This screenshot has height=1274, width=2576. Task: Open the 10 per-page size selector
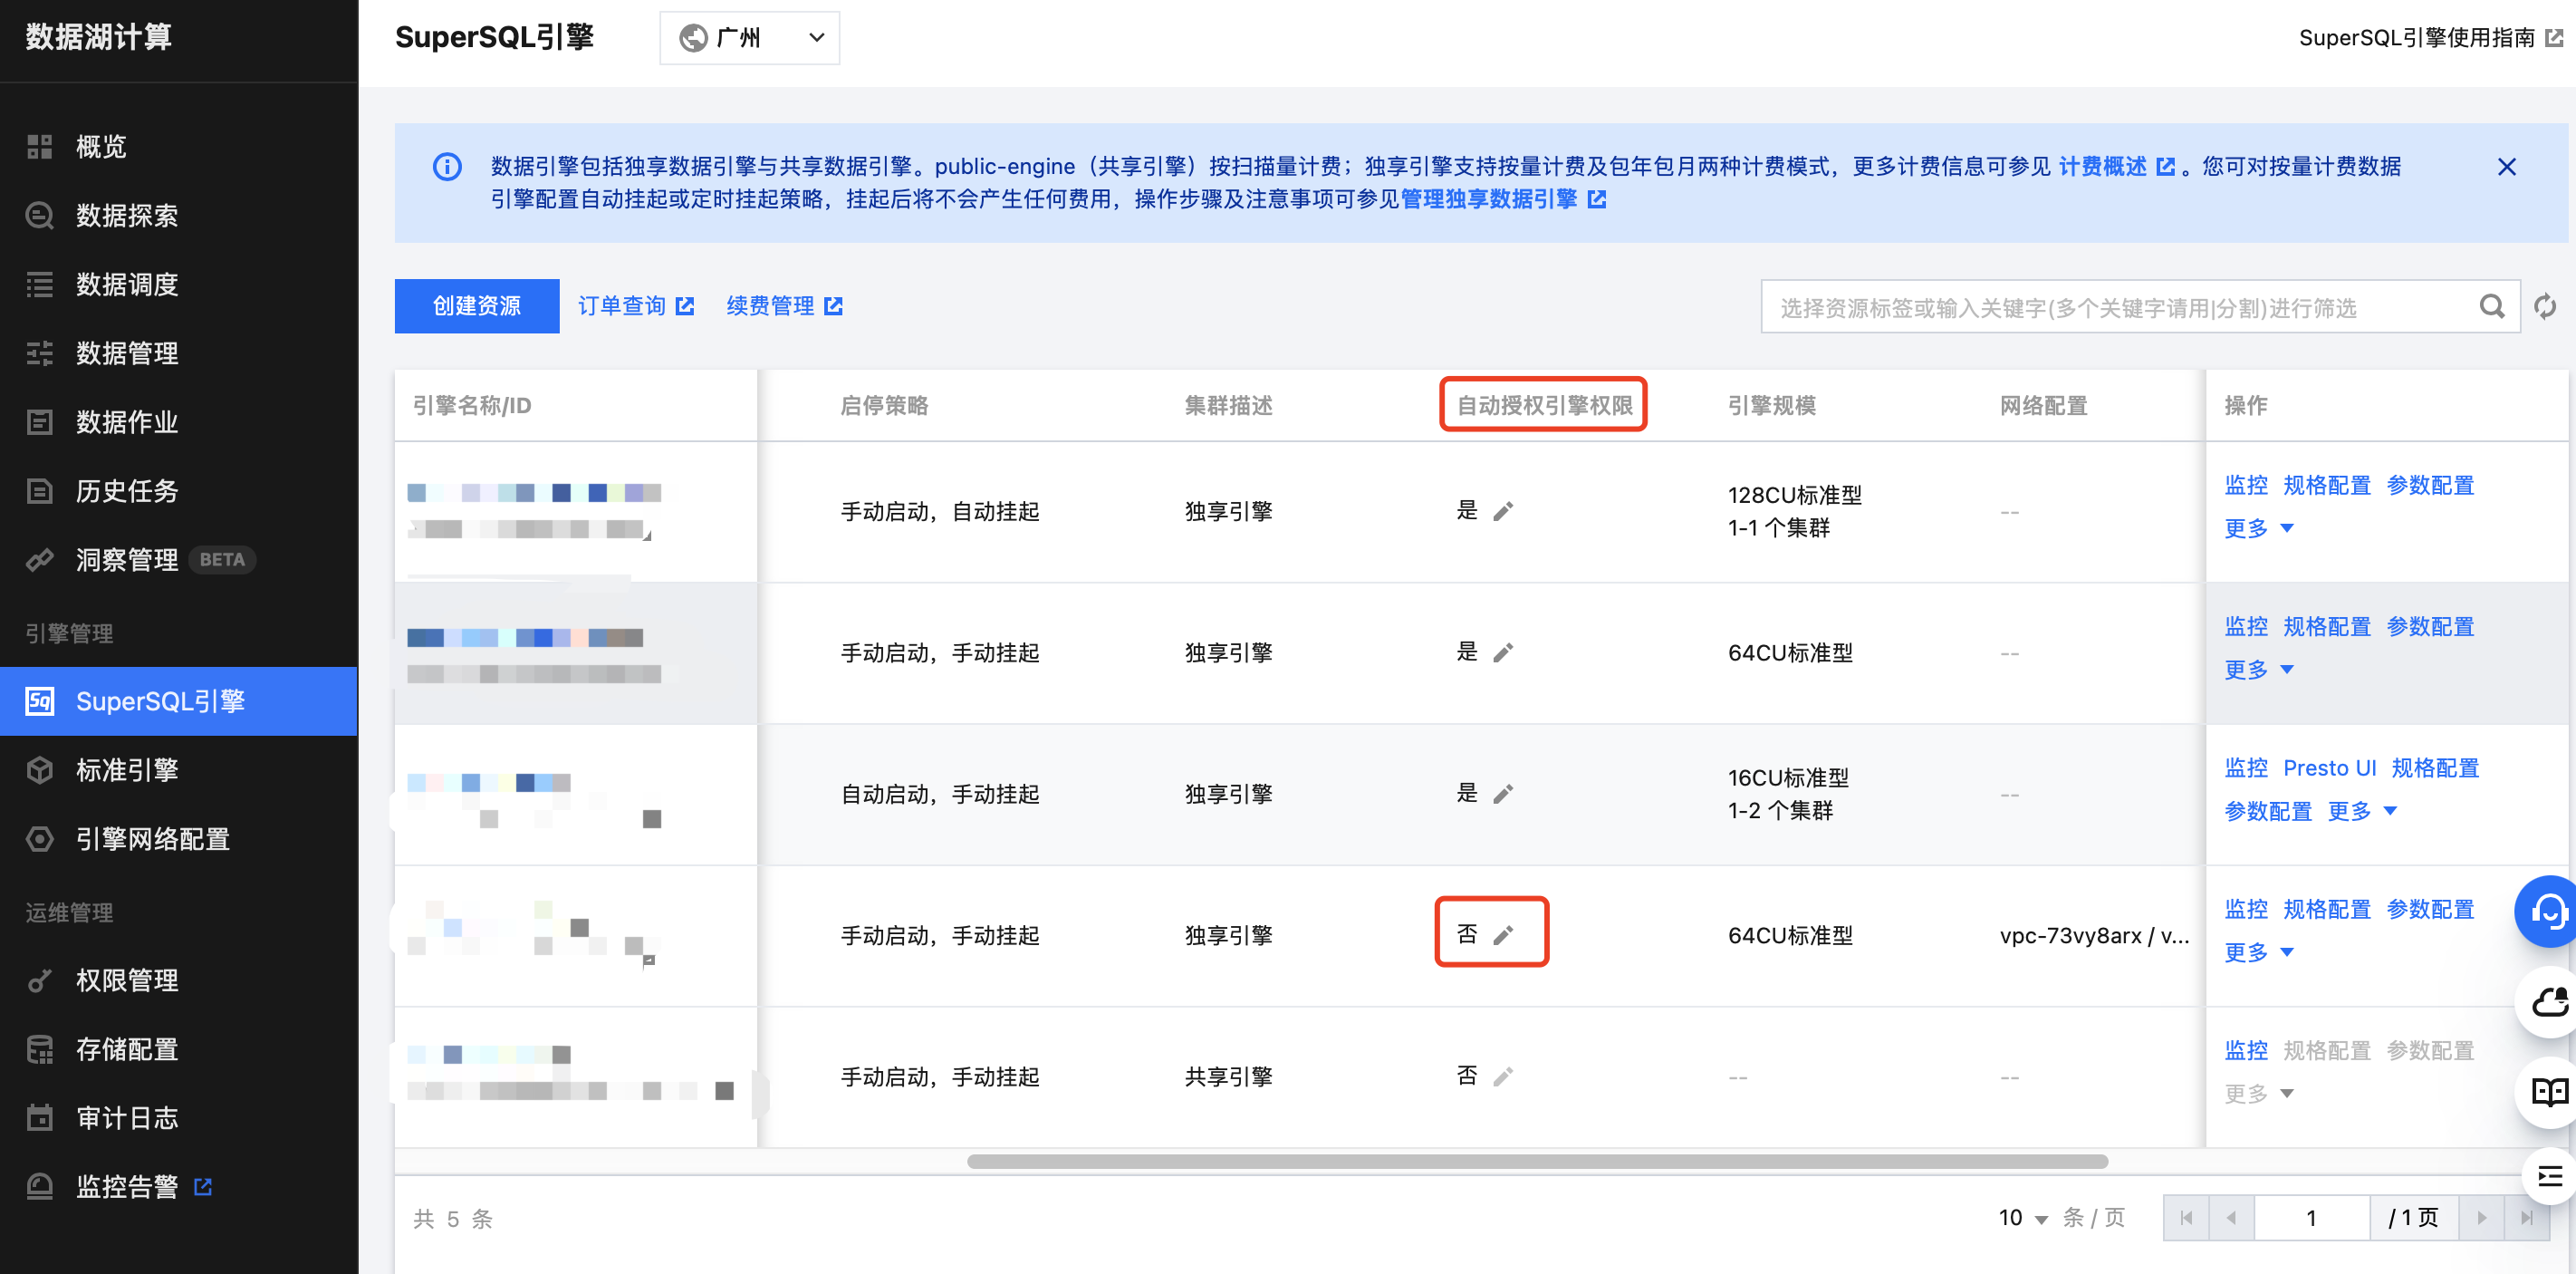tap(2022, 1218)
